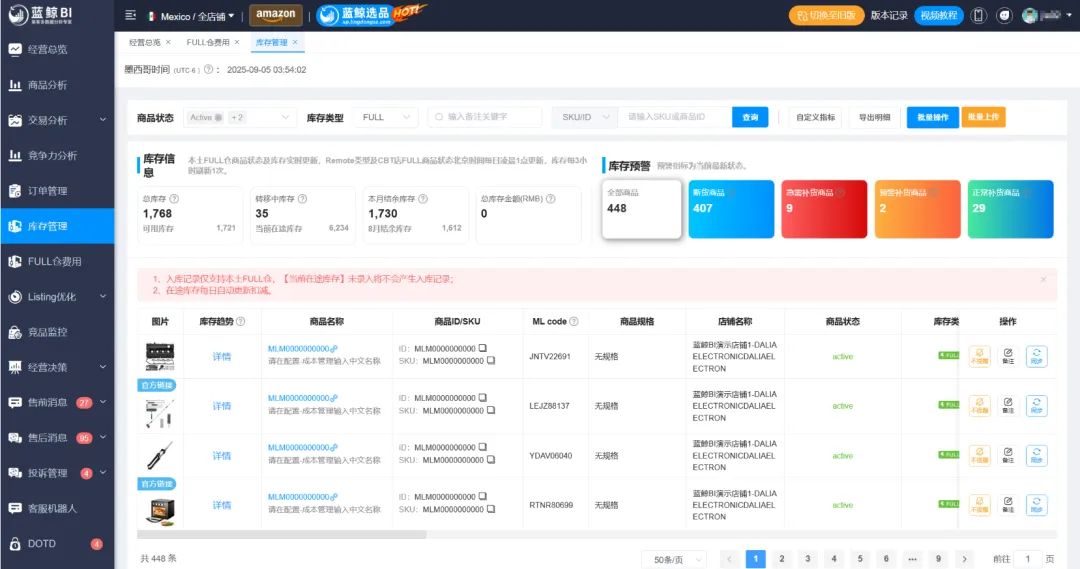1080x569 pixels.
Task: Click the 备注 note icon for RTNR80699
Action: pyautogui.click(x=1008, y=505)
